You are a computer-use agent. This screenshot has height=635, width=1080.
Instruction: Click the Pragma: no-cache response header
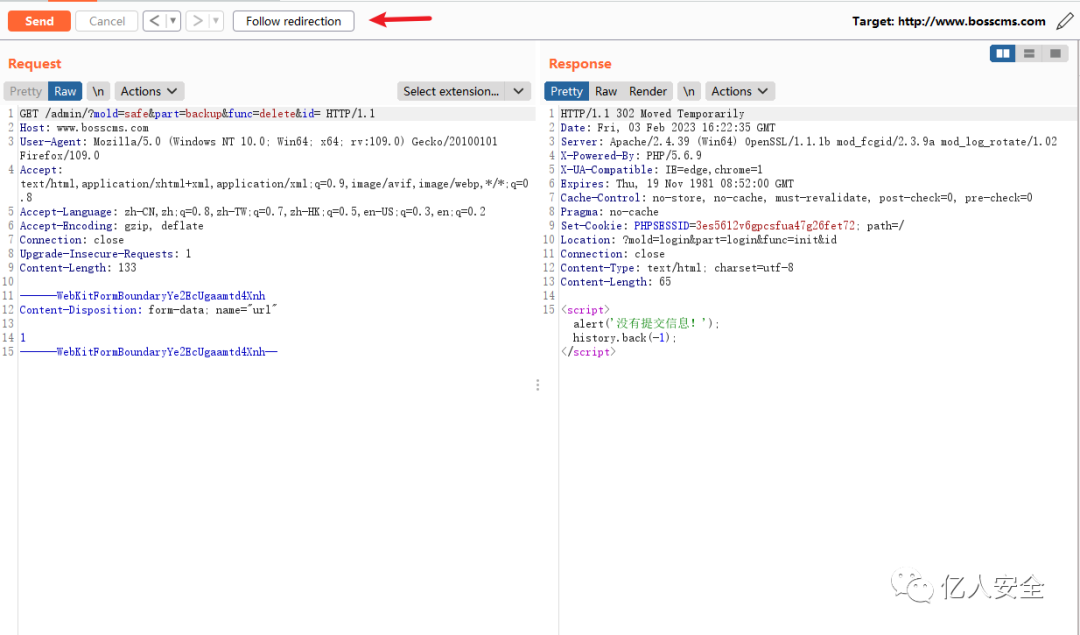click(x=610, y=212)
